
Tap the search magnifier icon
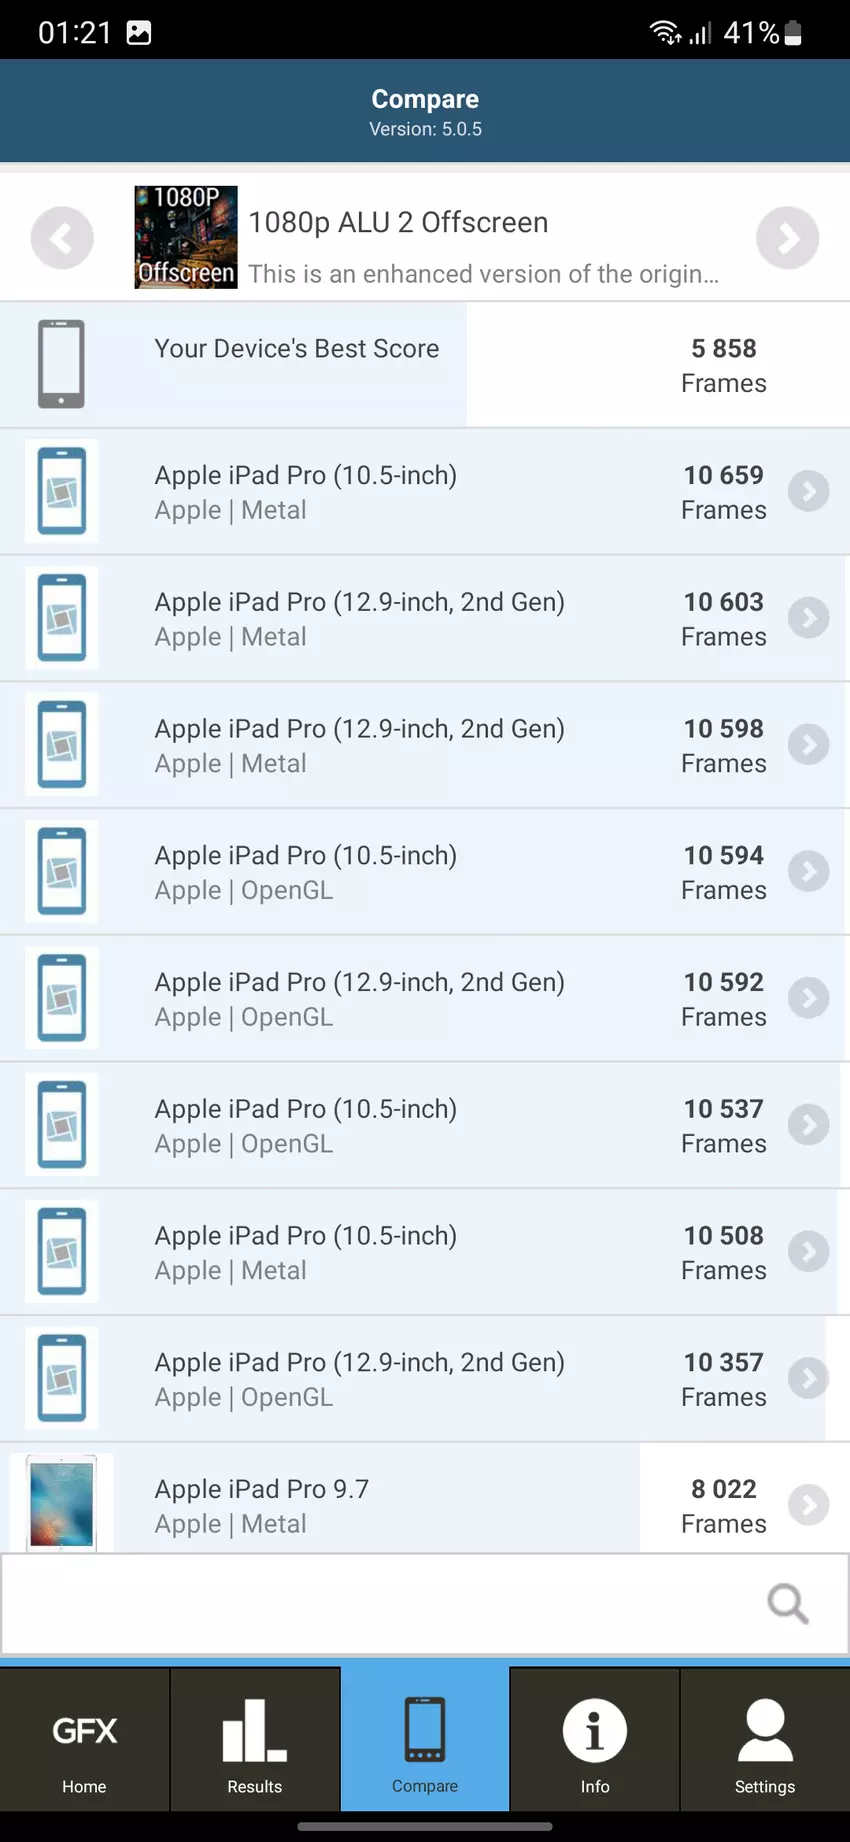pos(787,1604)
